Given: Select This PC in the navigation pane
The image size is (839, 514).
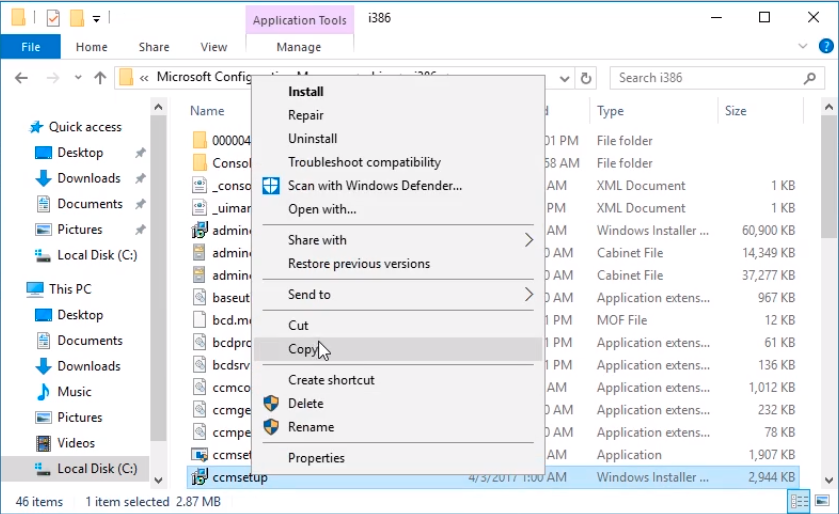Looking at the screenshot, I should (70, 289).
